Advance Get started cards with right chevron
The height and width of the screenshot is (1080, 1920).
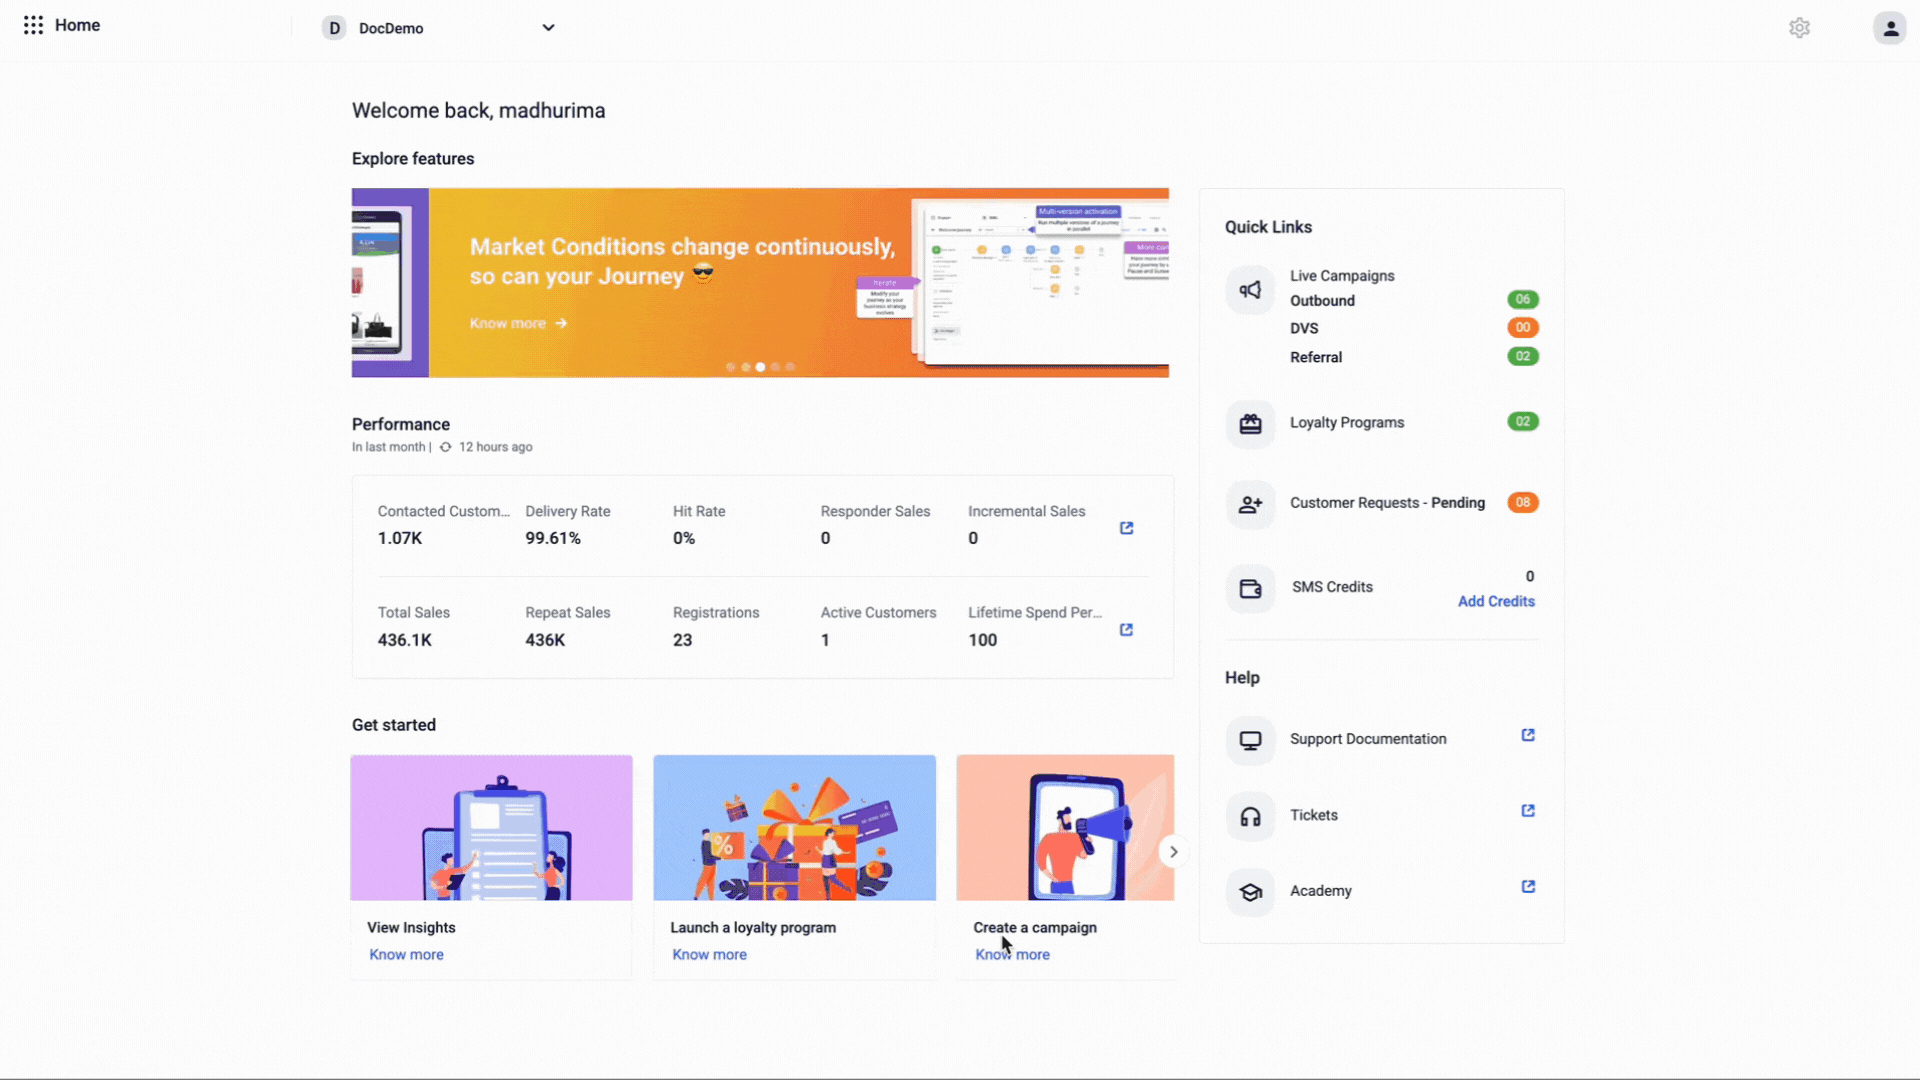(x=1173, y=852)
